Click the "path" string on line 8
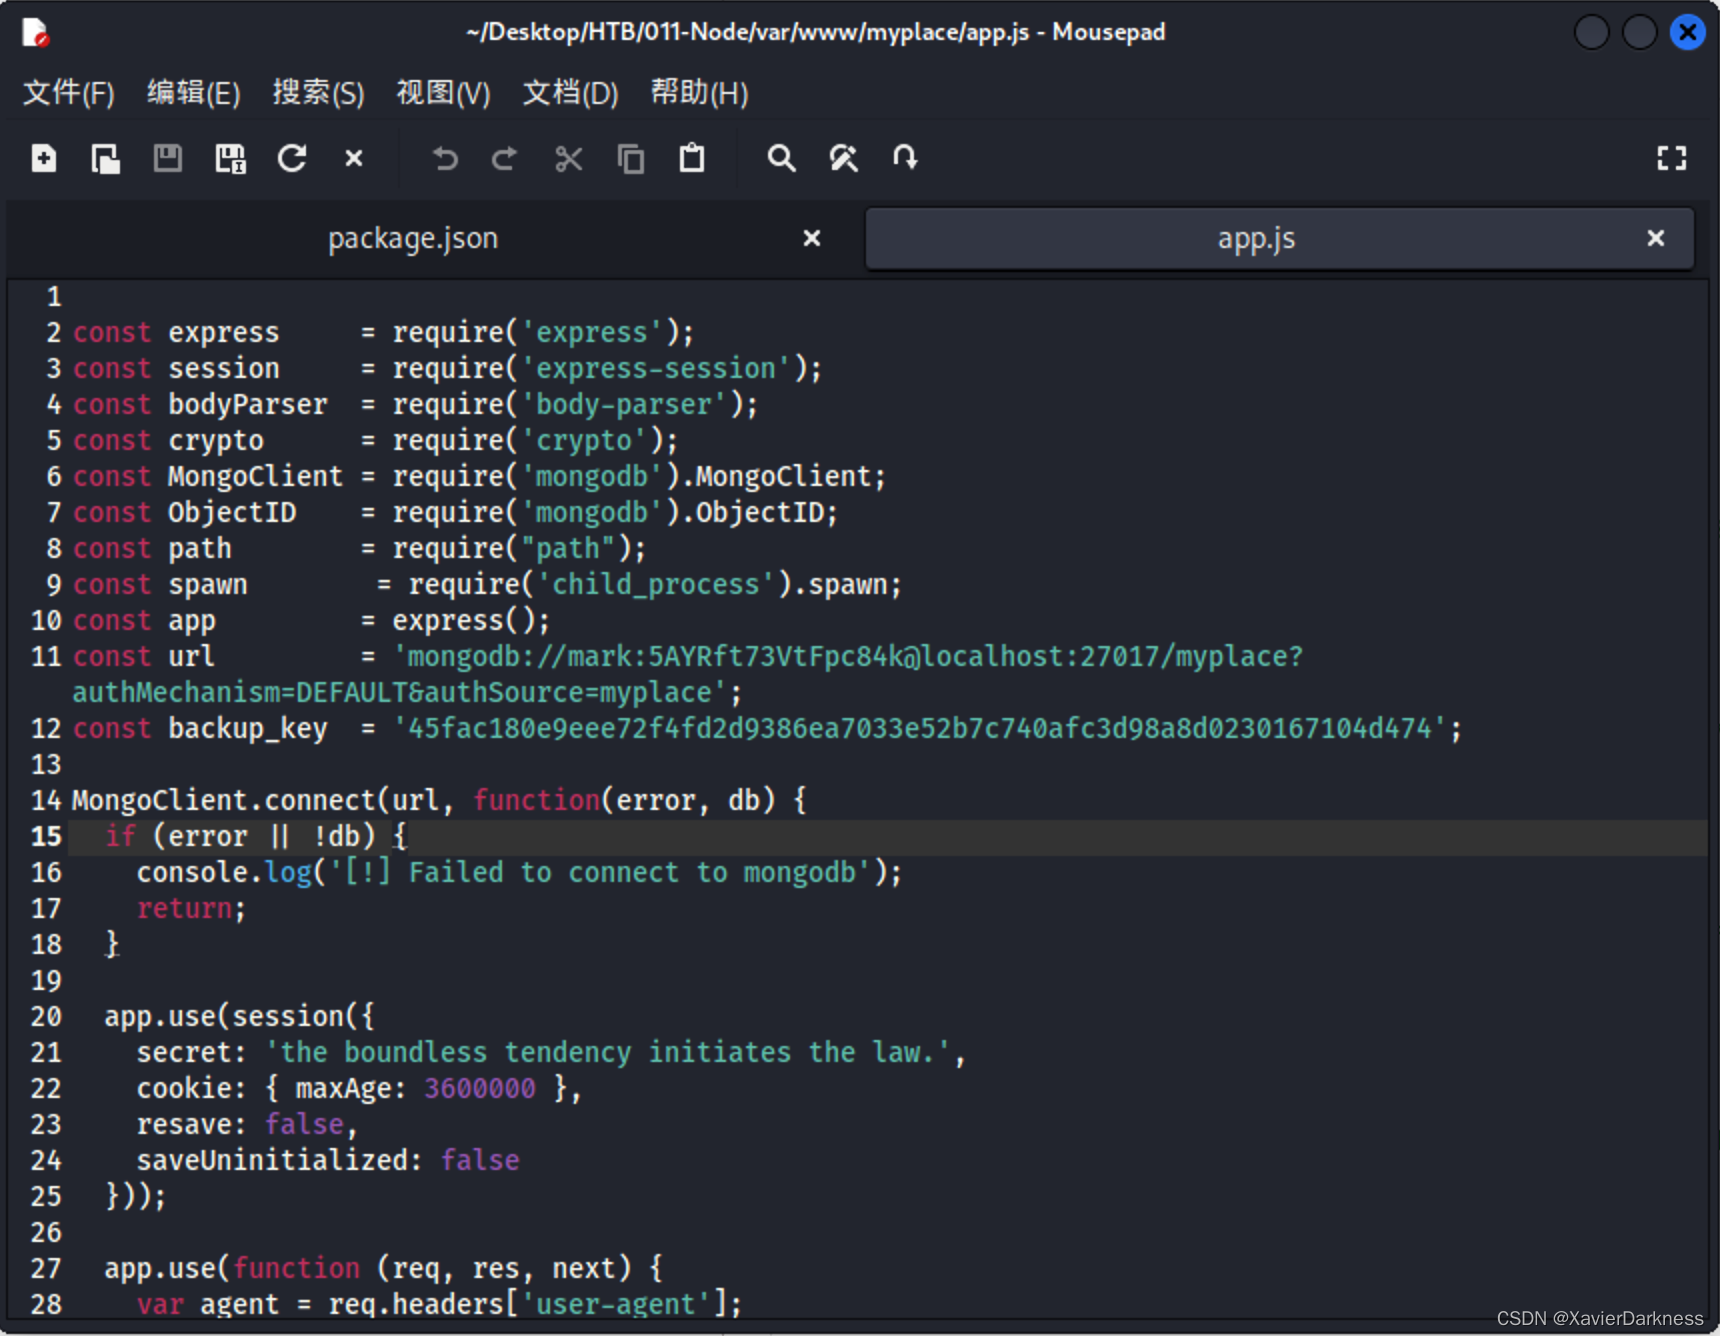The width and height of the screenshot is (1720, 1336). (x=568, y=548)
